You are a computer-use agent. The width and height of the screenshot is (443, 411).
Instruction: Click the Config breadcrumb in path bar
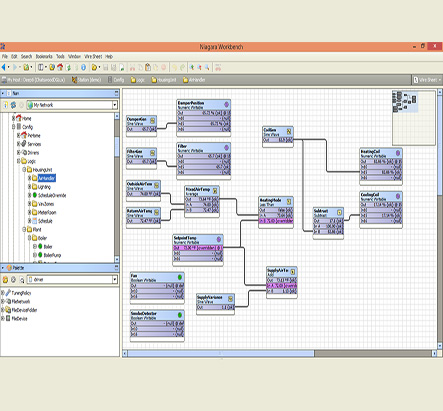[116, 80]
